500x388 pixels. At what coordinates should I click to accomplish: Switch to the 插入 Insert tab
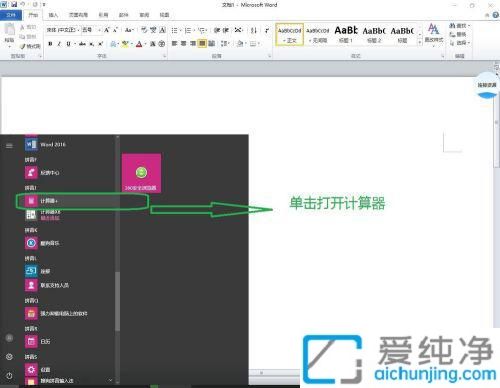tap(53, 15)
